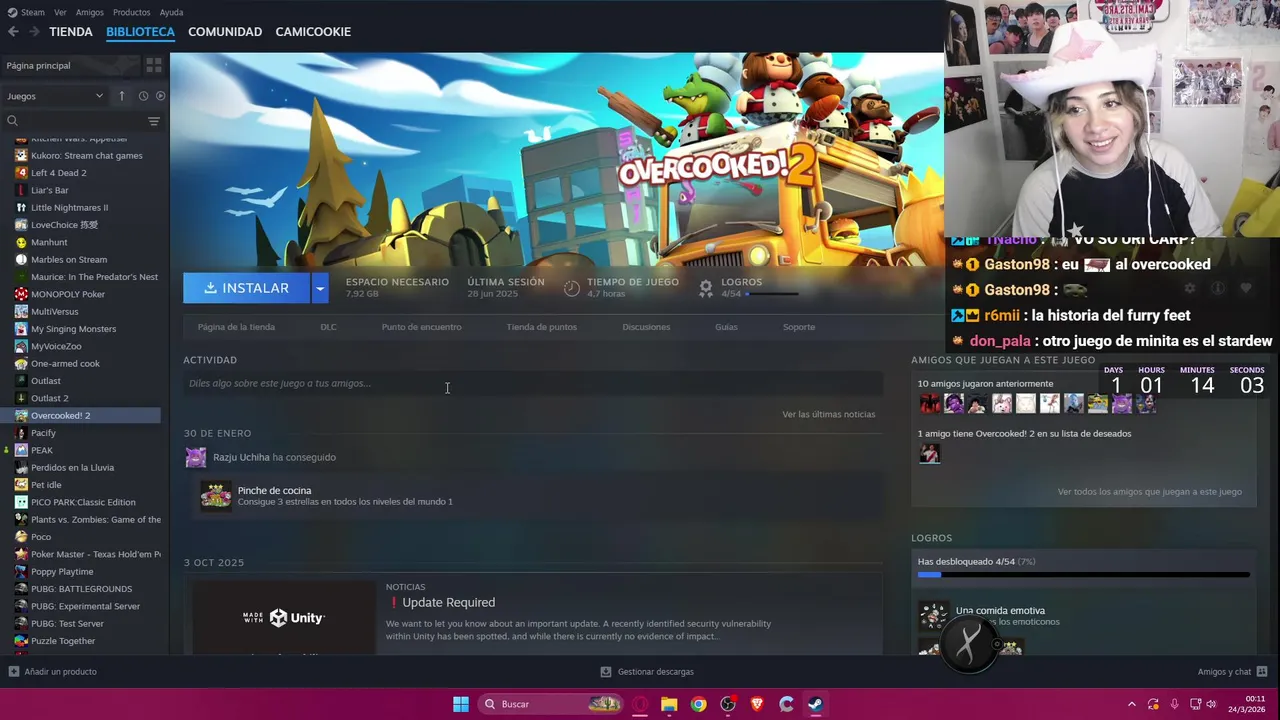Screen dimensions: 1280x720
Task: Open the Ver menu
Action: pos(60,12)
